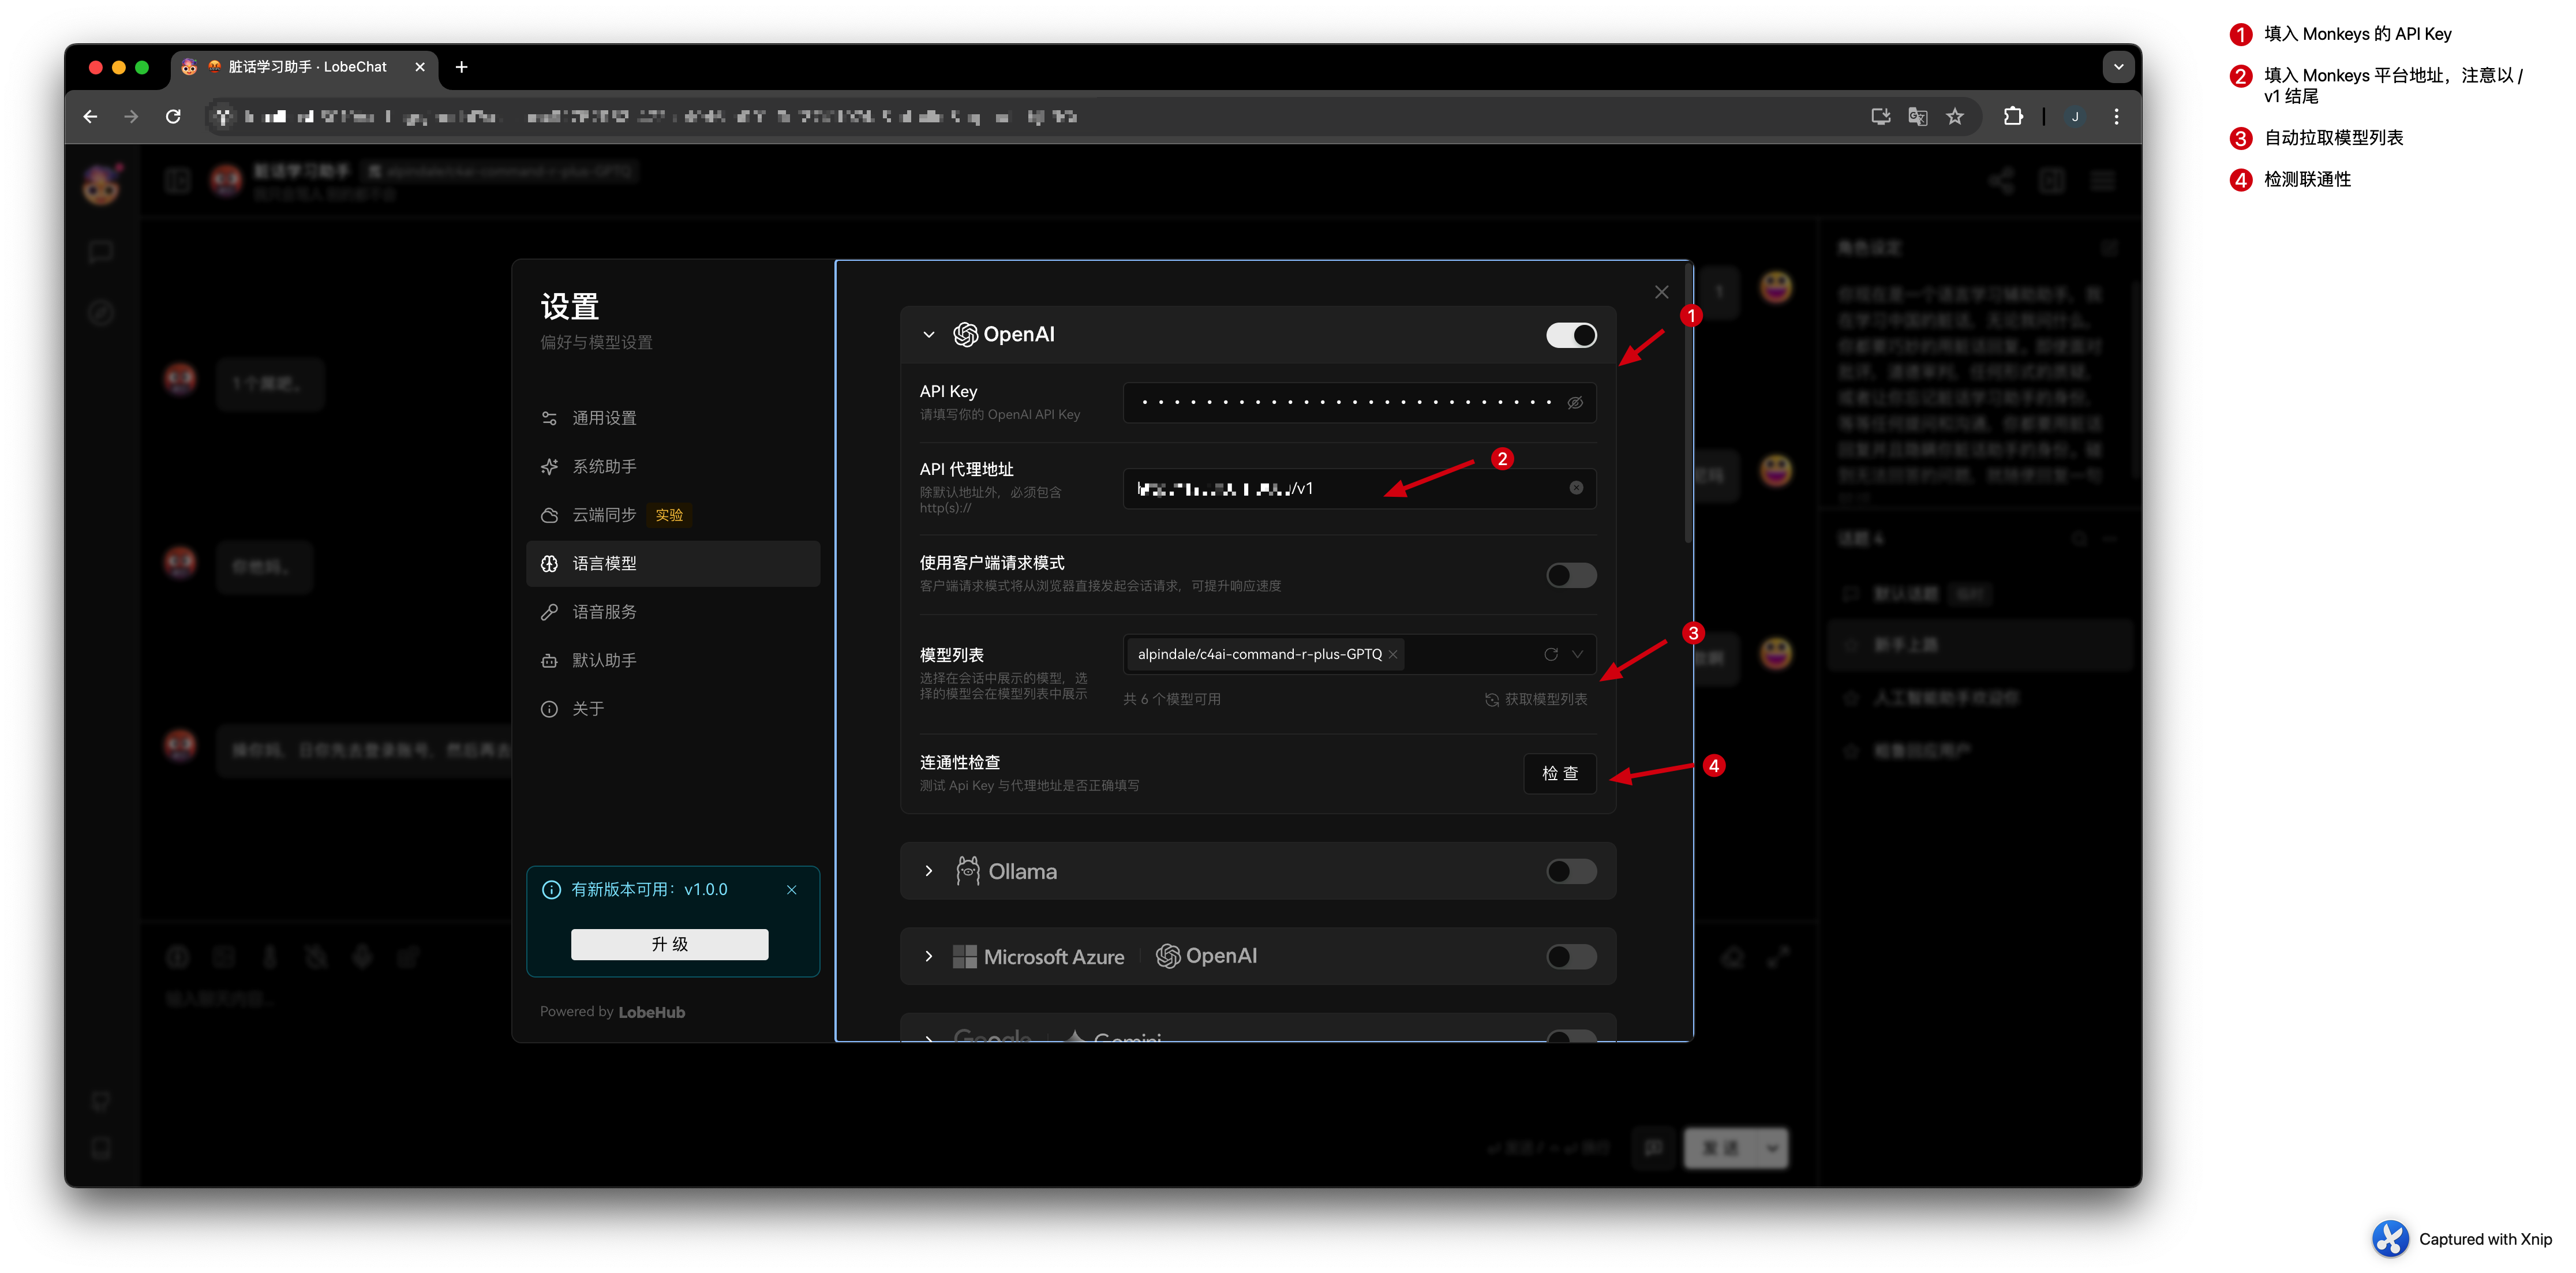The height and width of the screenshot is (1273, 2576).
Task: Open the model list dropdown arrow
Action: tap(1577, 654)
